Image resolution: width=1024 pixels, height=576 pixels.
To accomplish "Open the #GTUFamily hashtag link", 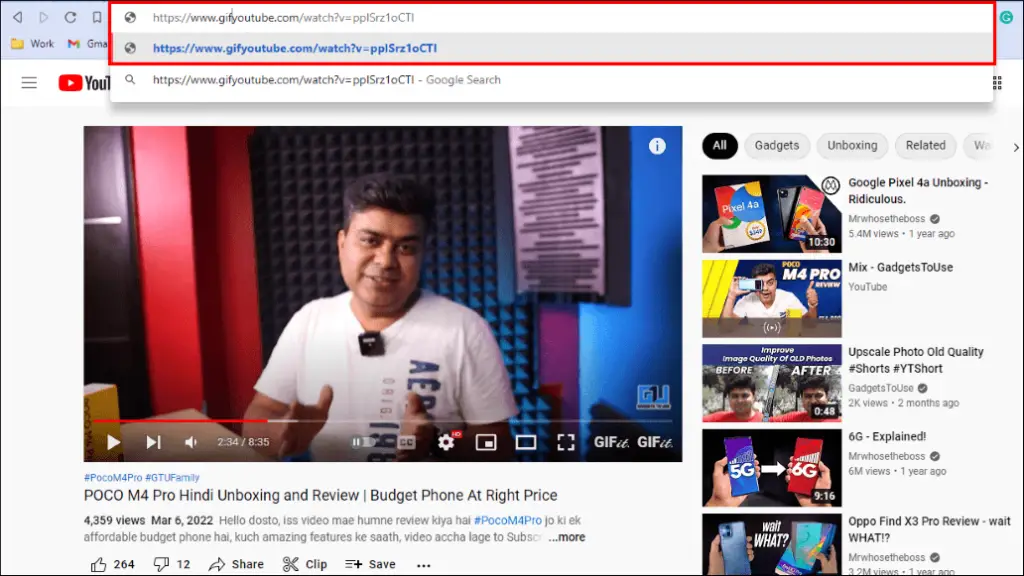I will click(172, 477).
